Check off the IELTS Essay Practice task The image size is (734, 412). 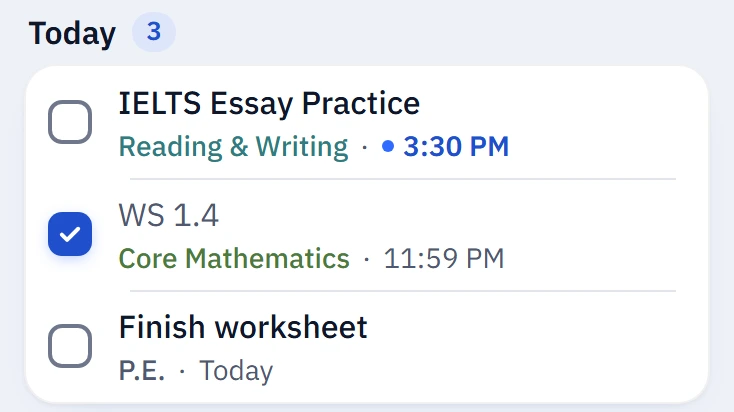pyautogui.click(x=70, y=122)
